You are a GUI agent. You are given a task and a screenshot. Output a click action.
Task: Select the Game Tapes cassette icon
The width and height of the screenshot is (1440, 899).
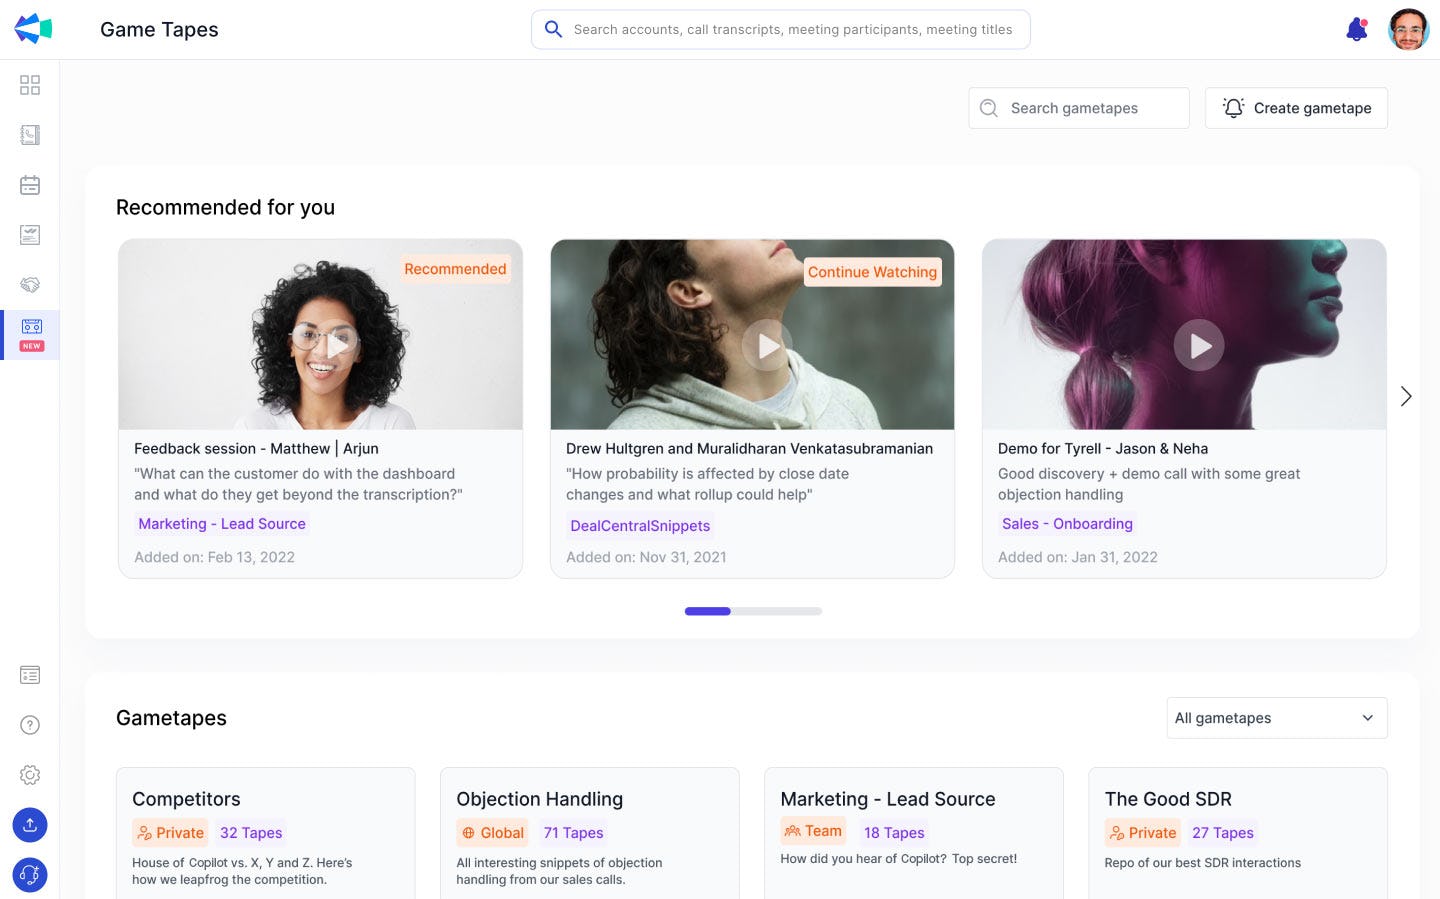pos(31,327)
